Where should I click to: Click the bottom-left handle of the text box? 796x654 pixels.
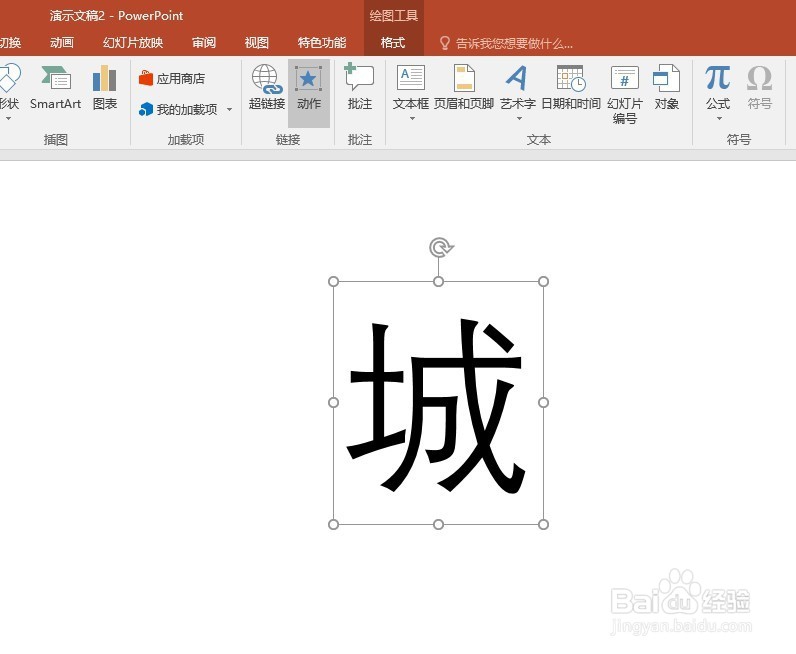[334, 524]
